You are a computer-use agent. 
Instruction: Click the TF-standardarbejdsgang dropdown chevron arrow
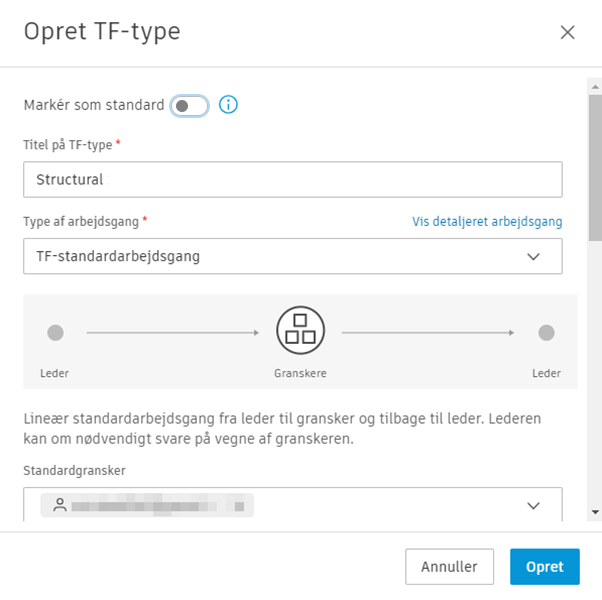533,256
